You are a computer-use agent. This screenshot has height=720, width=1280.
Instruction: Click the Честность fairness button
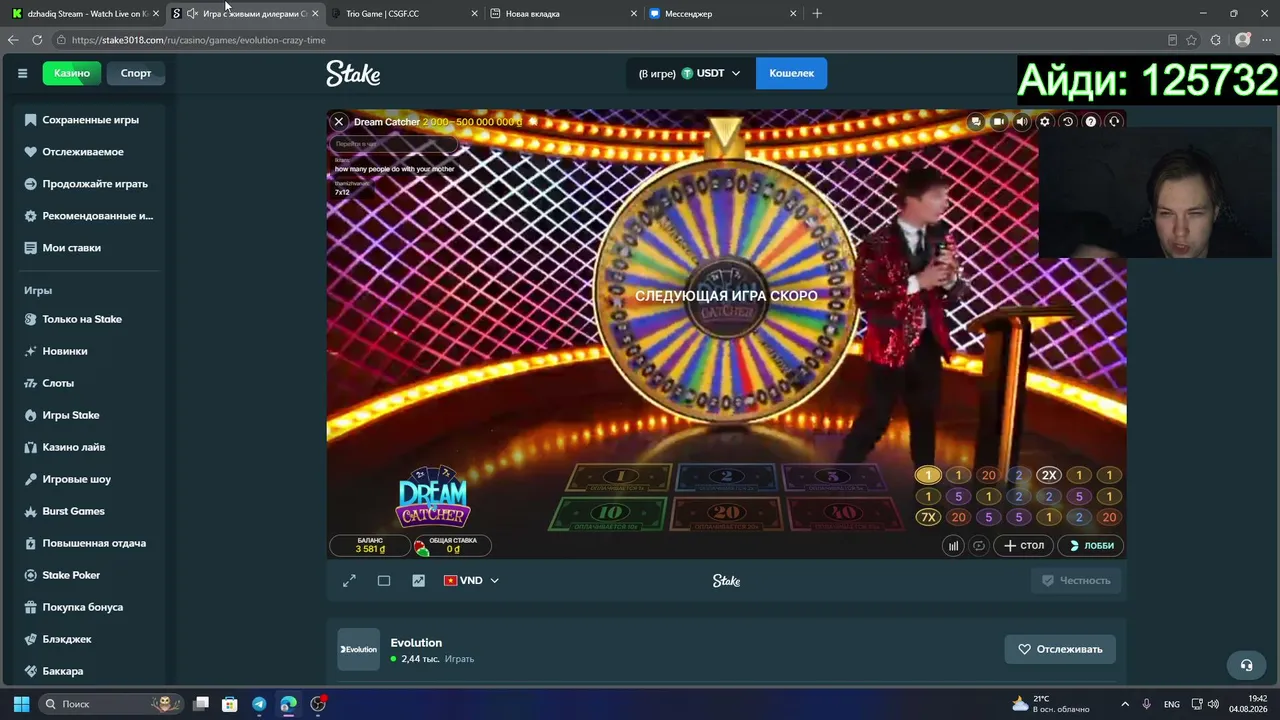pos(1076,580)
